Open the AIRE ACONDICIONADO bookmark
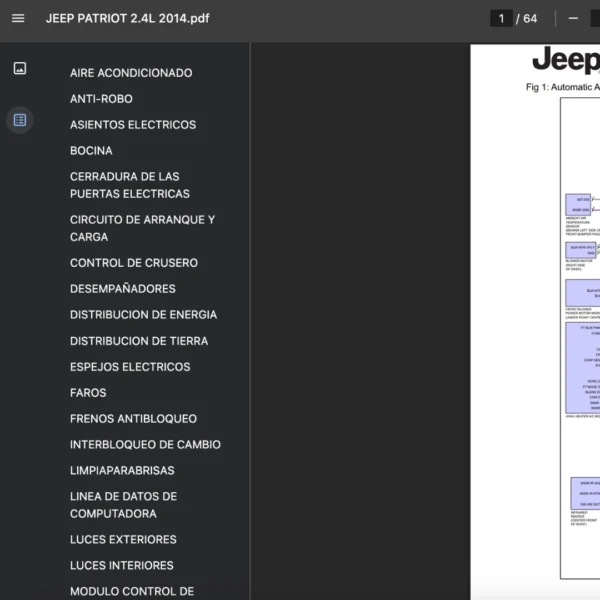This screenshot has width=600, height=600. (x=131, y=73)
